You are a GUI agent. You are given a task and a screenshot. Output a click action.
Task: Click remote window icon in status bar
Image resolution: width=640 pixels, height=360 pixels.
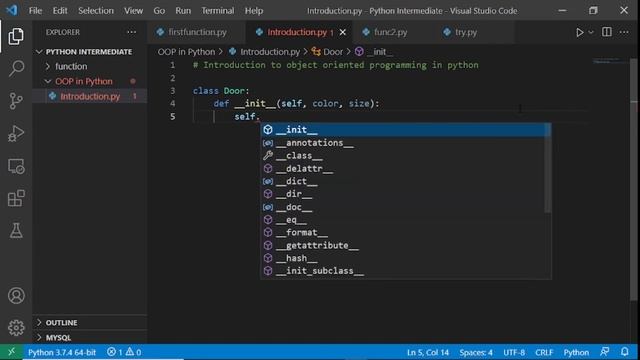[11, 352]
